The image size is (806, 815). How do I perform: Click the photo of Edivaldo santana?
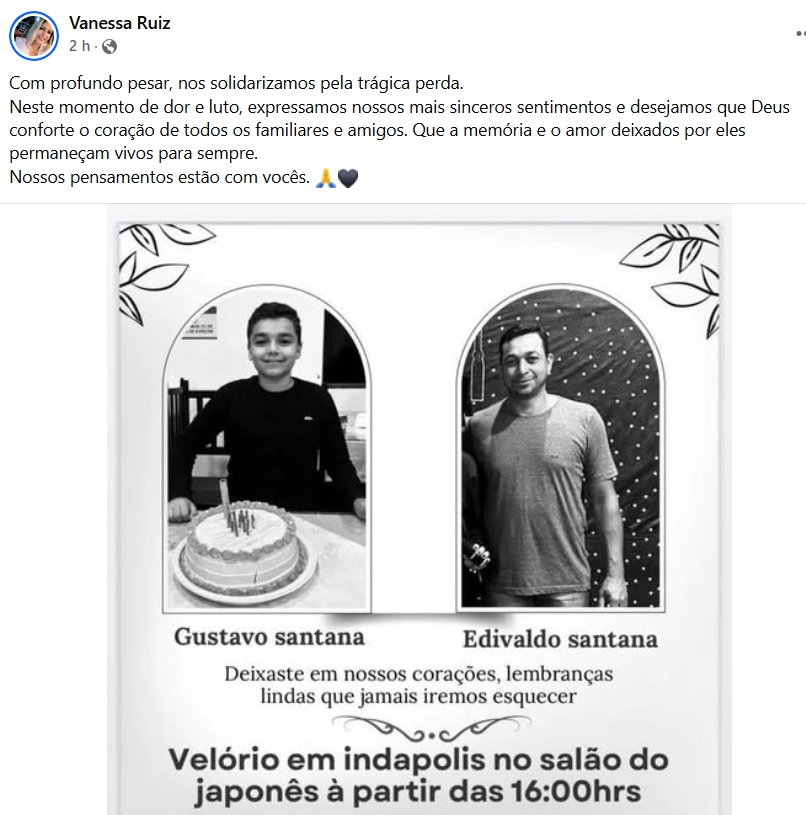point(561,448)
